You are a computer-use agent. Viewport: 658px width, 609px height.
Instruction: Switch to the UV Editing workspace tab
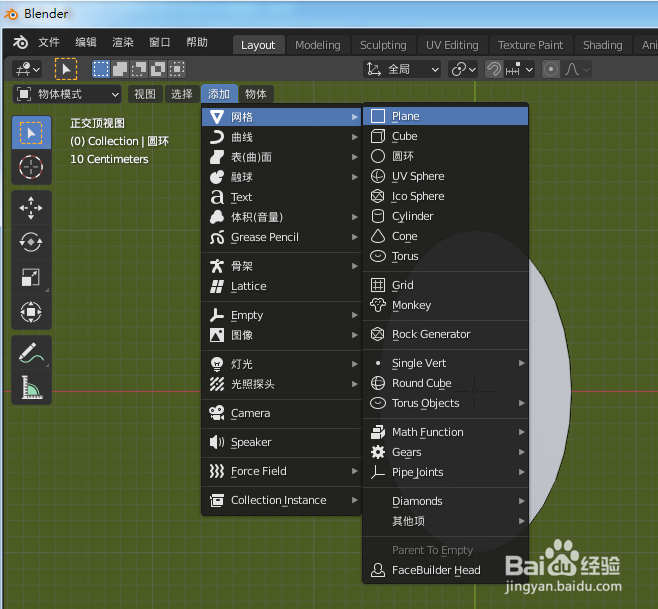click(452, 45)
